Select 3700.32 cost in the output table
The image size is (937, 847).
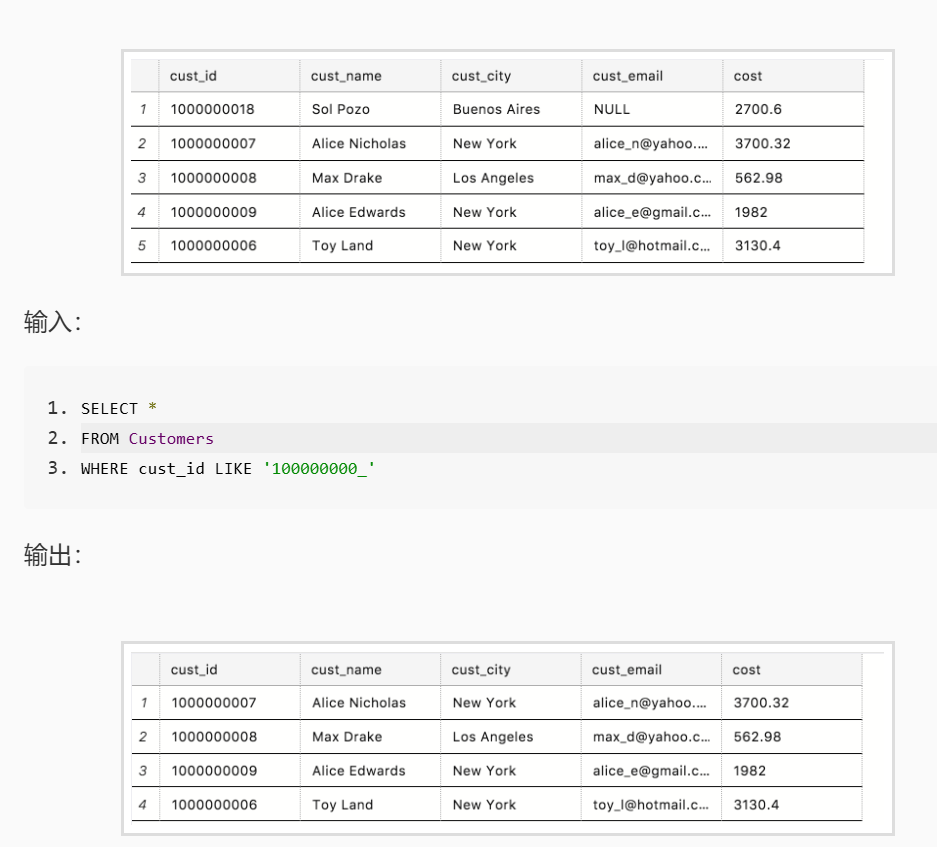tap(792, 702)
